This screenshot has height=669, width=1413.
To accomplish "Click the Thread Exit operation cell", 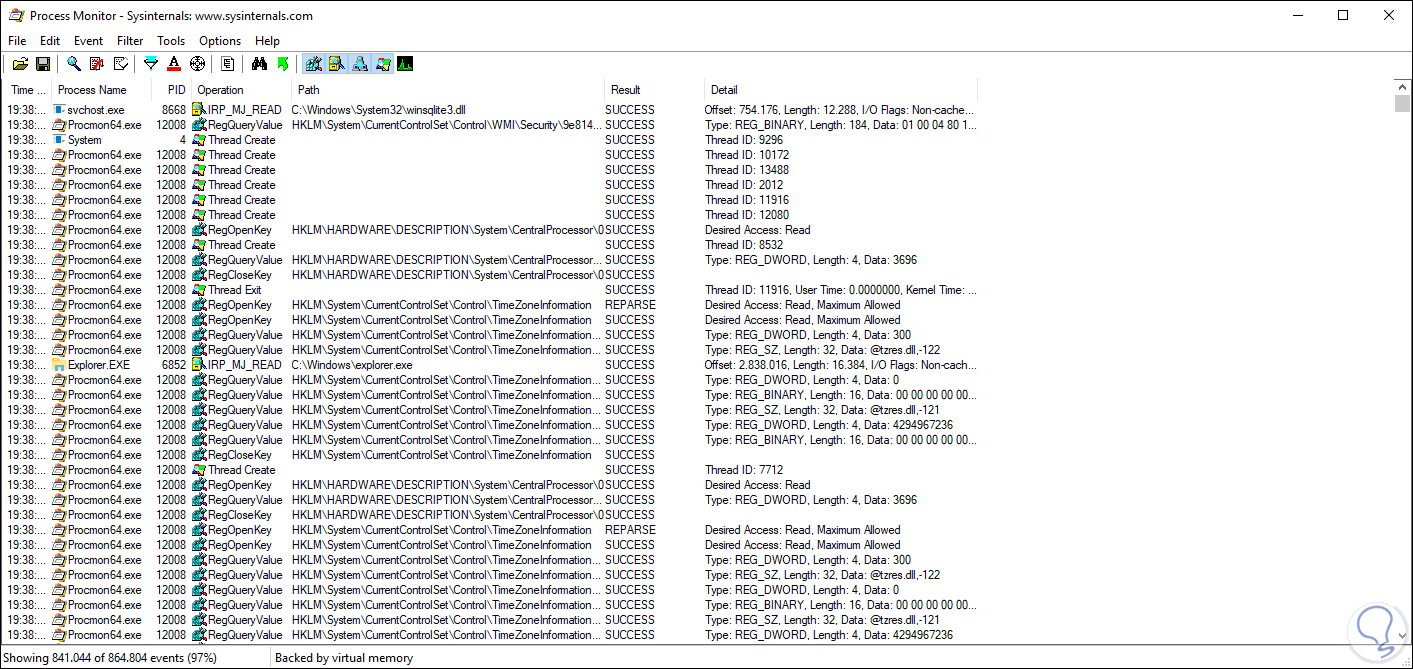I will [x=234, y=290].
